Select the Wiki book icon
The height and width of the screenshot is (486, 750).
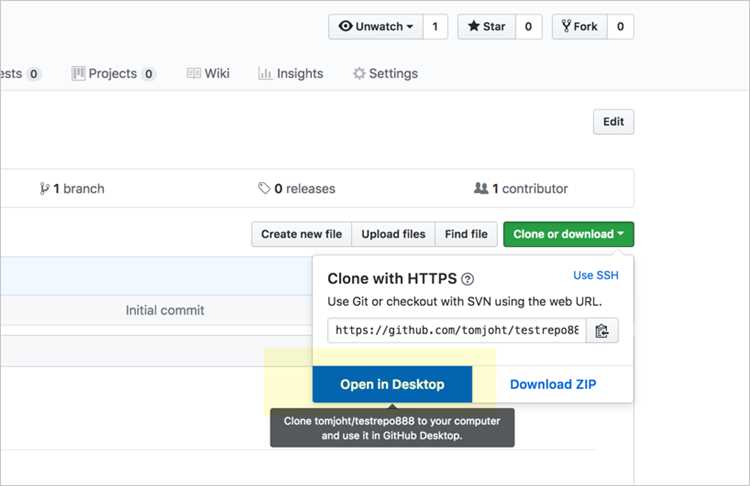[x=194, y=73]
